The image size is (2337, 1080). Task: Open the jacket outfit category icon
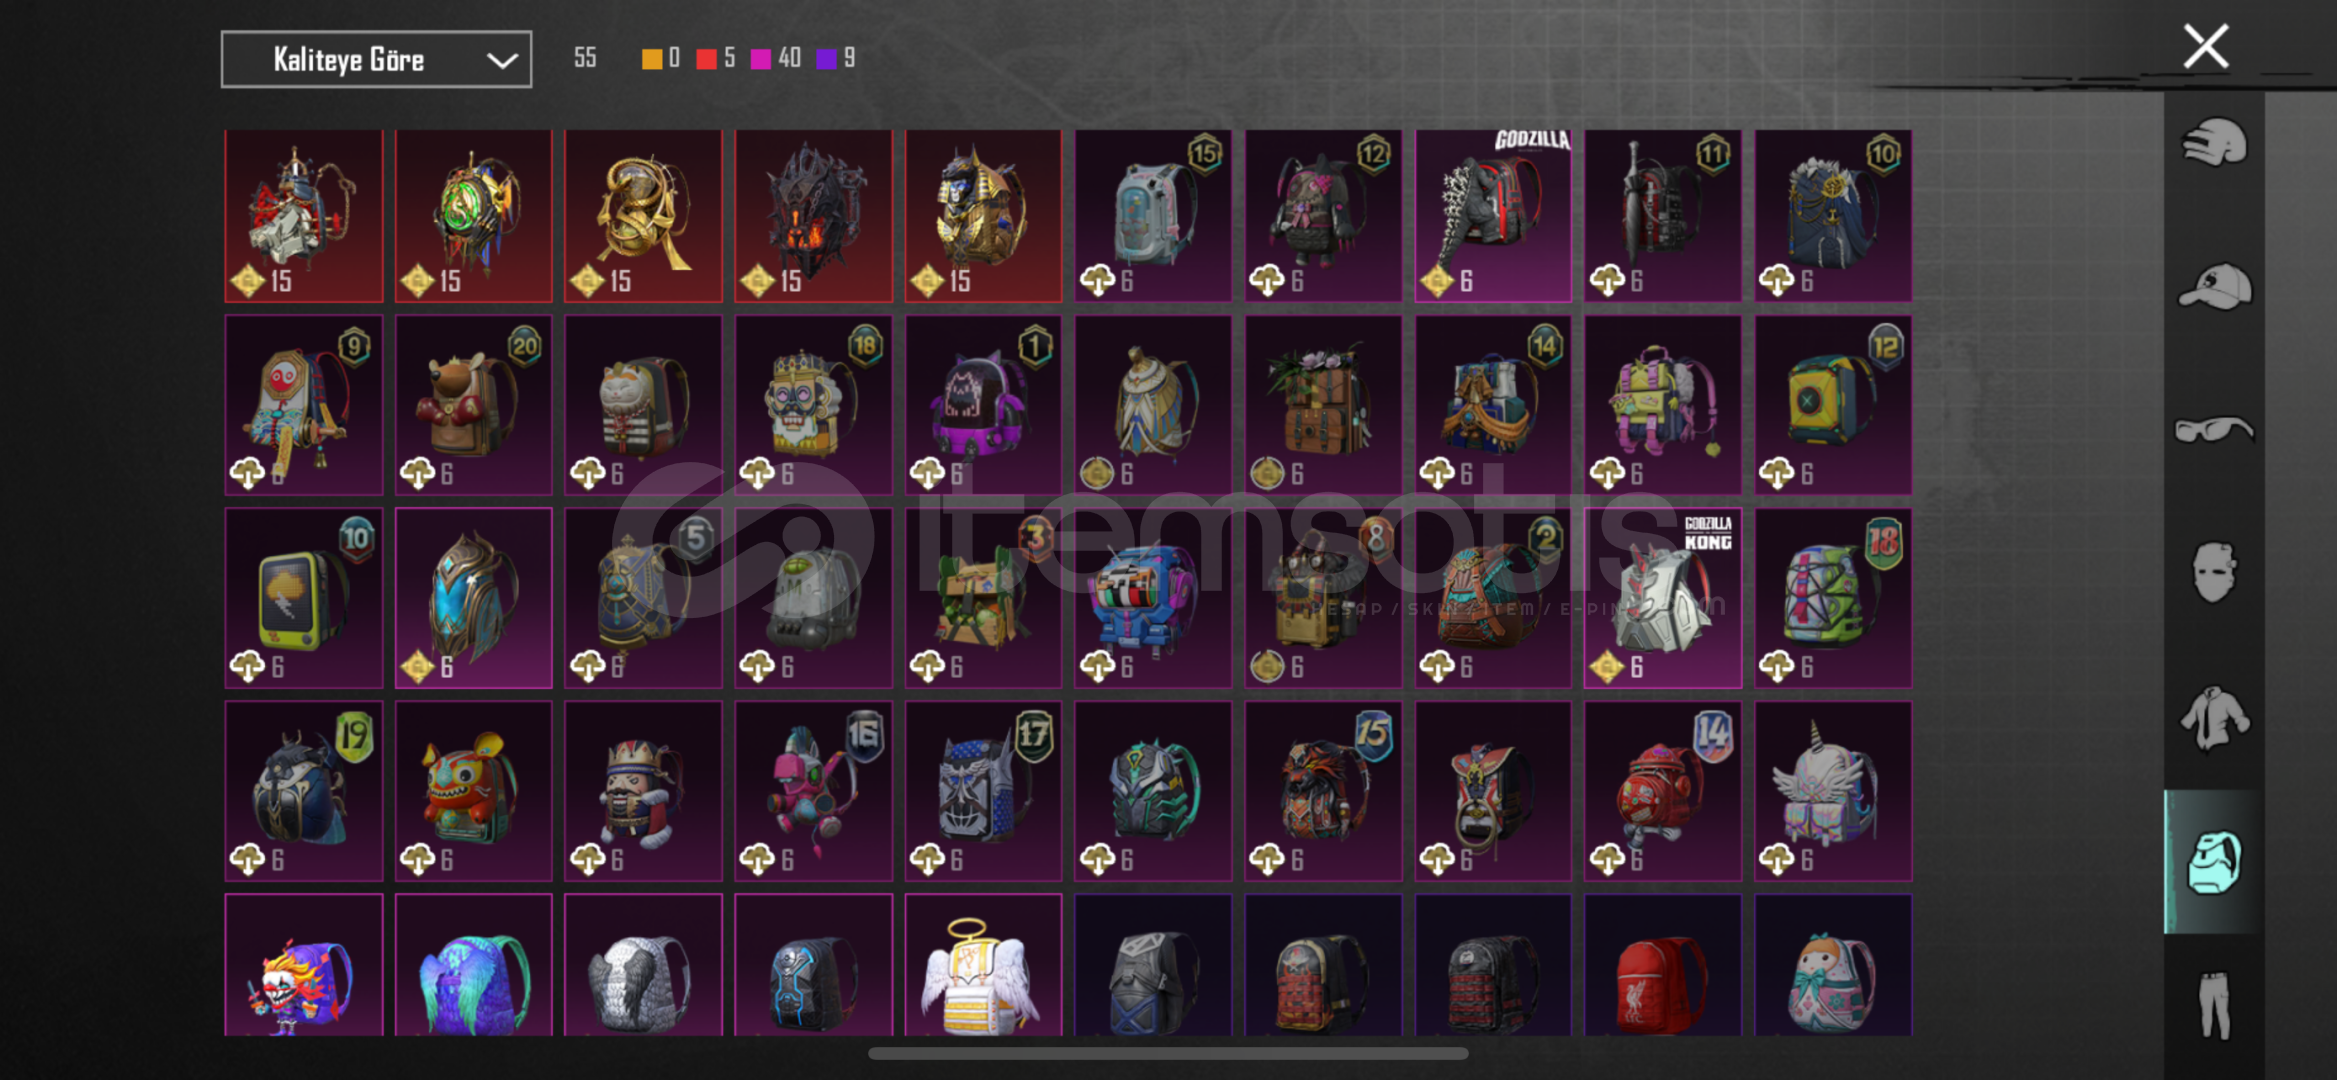(2214, 718)
